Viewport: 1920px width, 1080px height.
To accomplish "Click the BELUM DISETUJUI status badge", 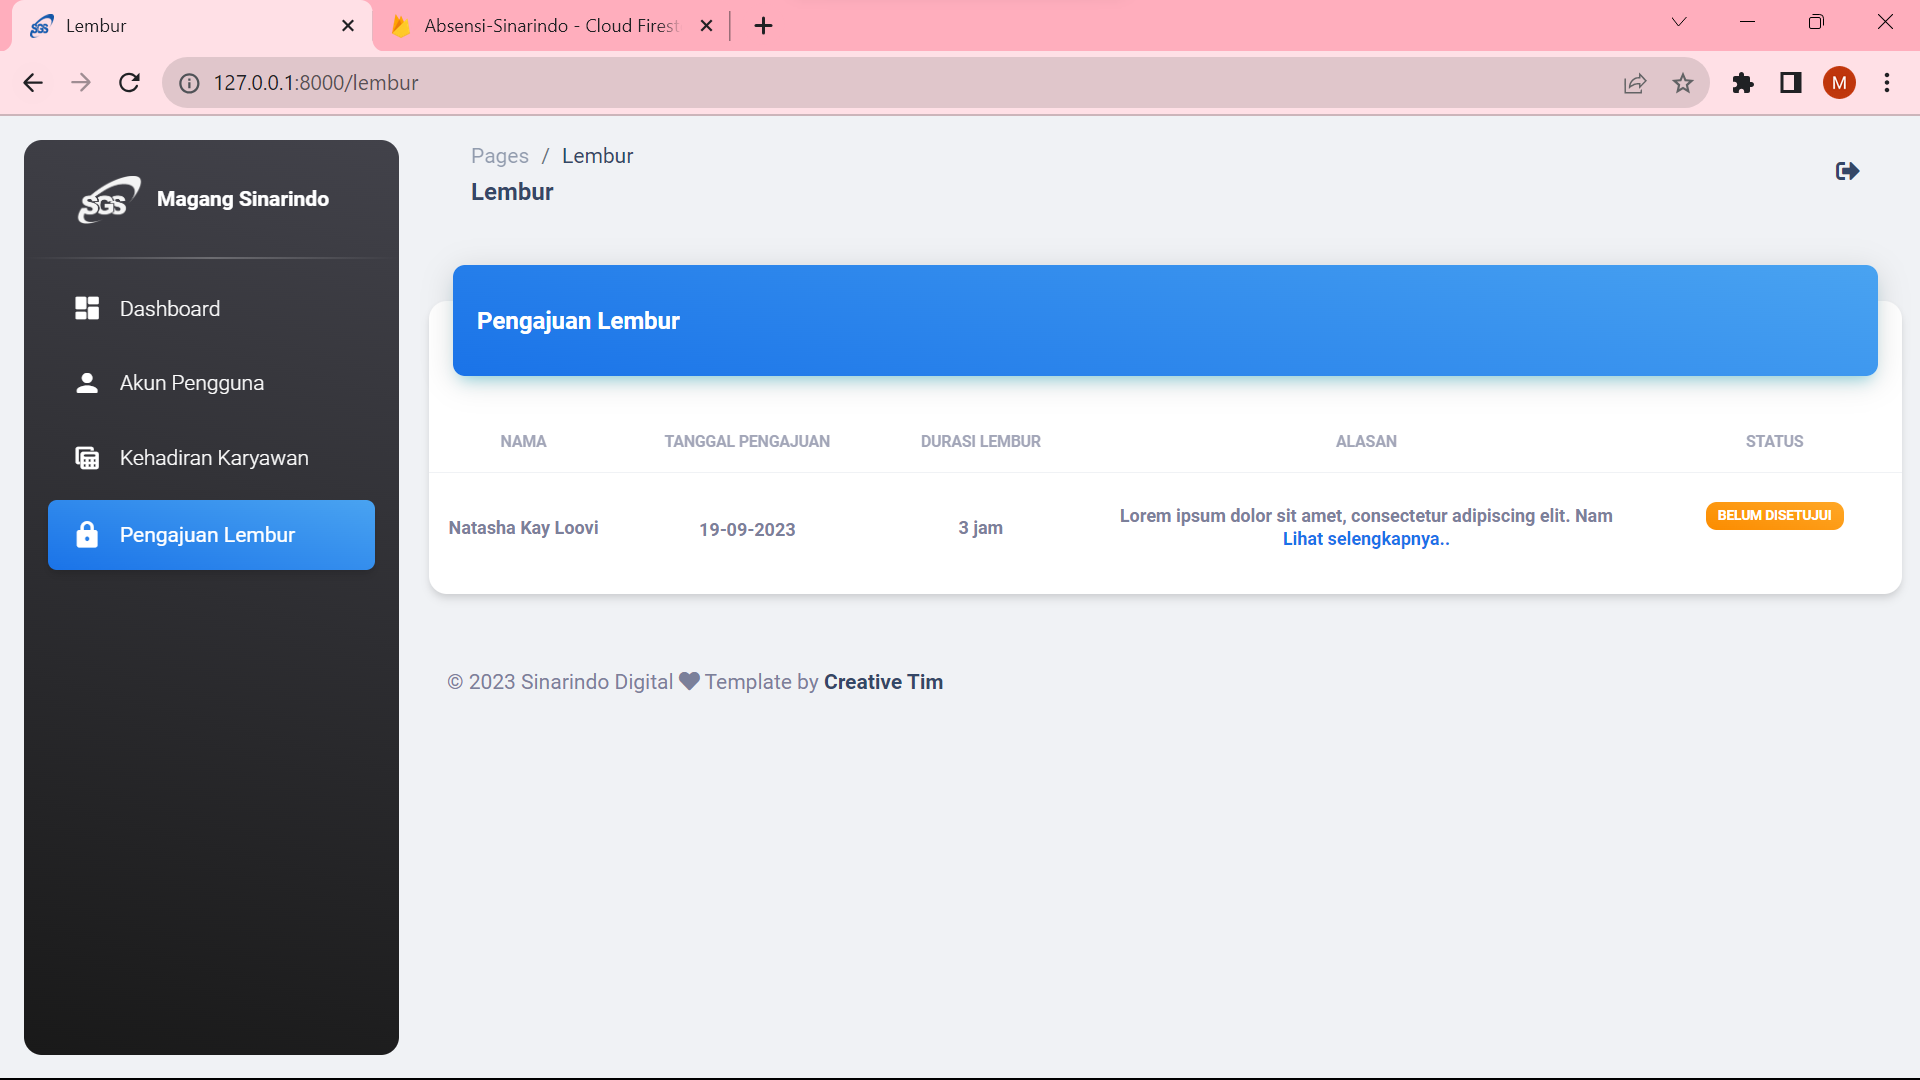I will [x=1774, y=516].
